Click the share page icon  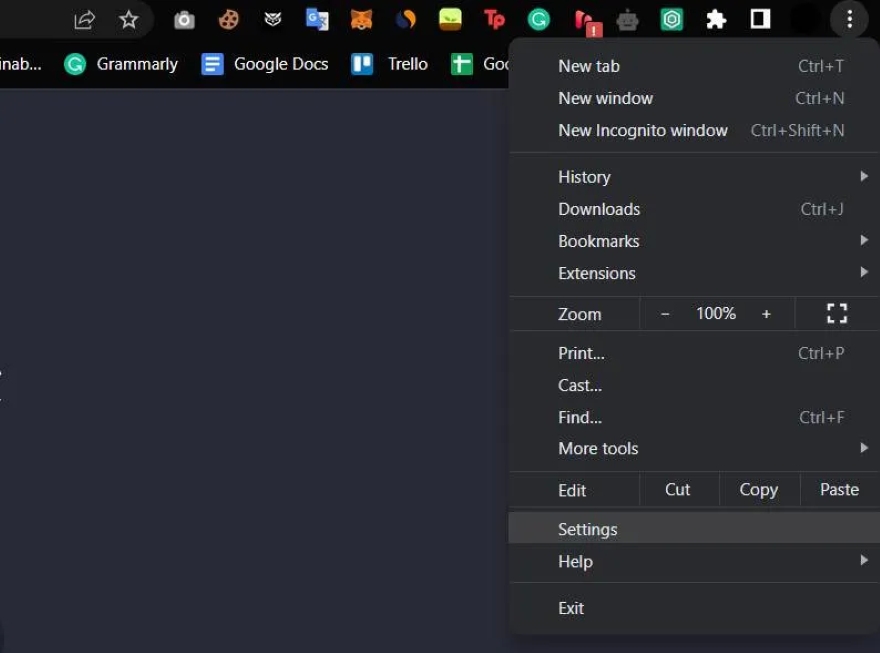[85, 19]
